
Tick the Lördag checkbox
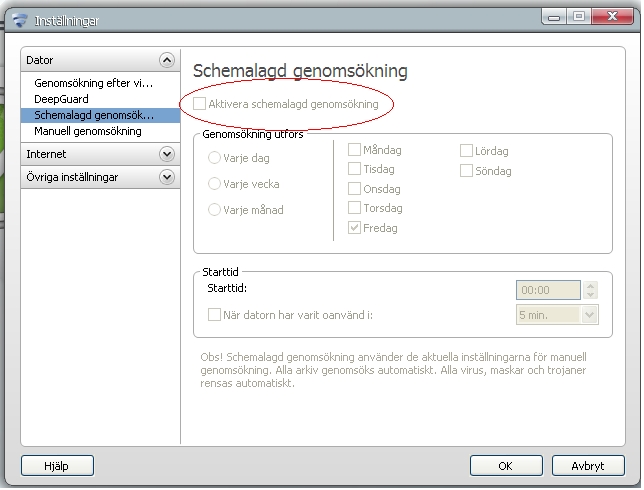tap(466, 151)
